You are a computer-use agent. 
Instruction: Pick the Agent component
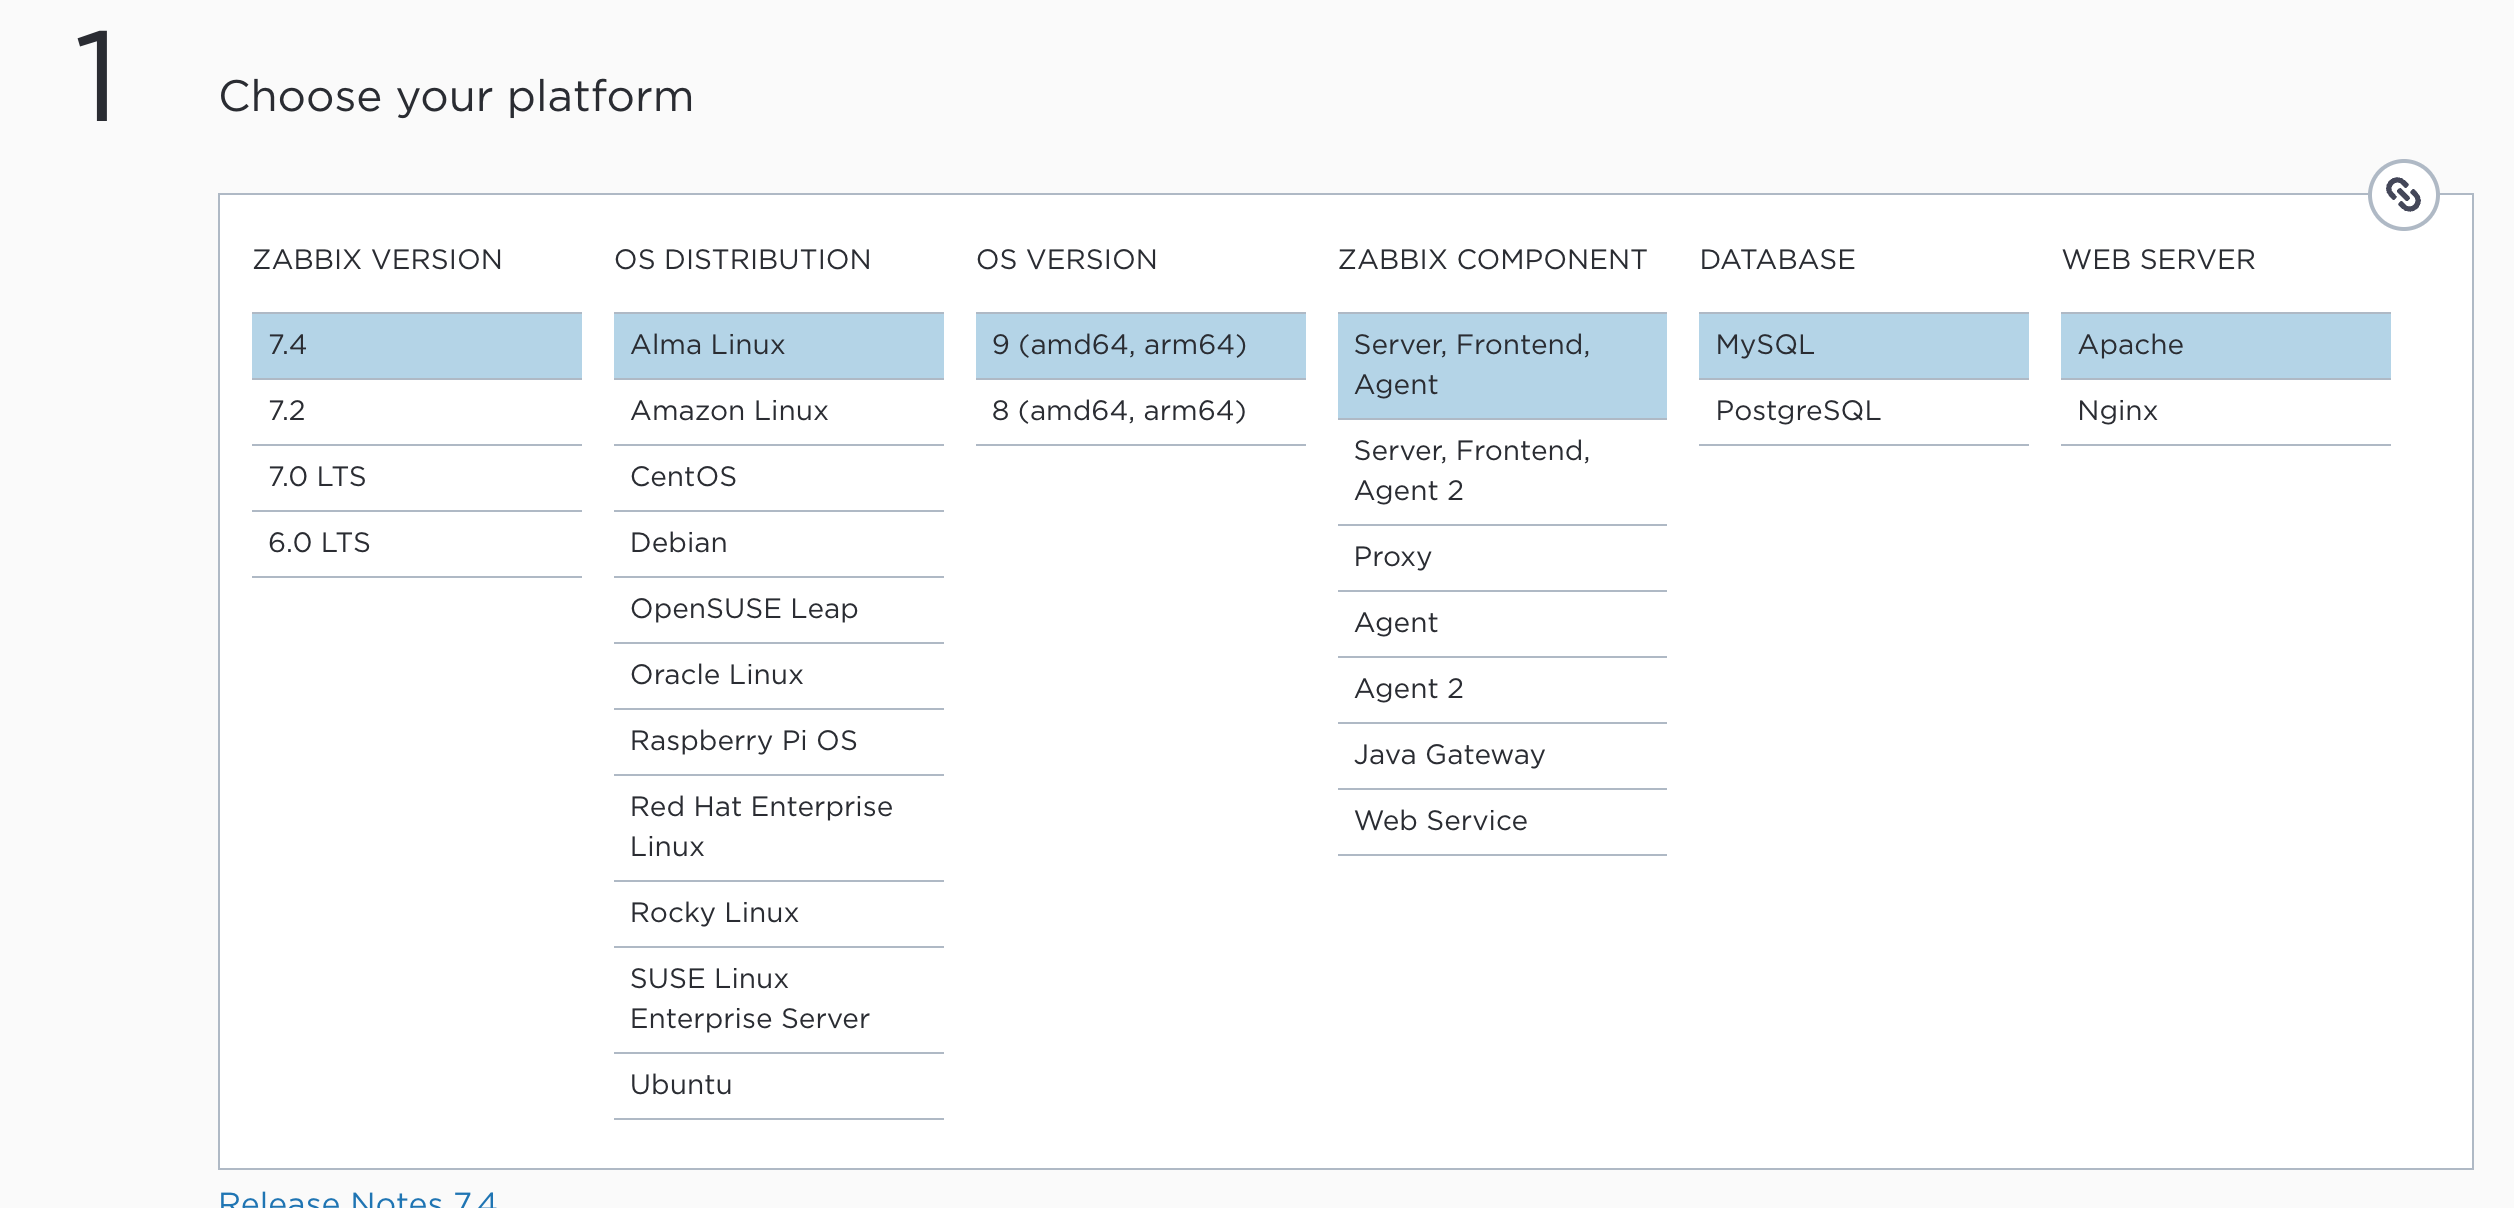tap(1502, 623)
